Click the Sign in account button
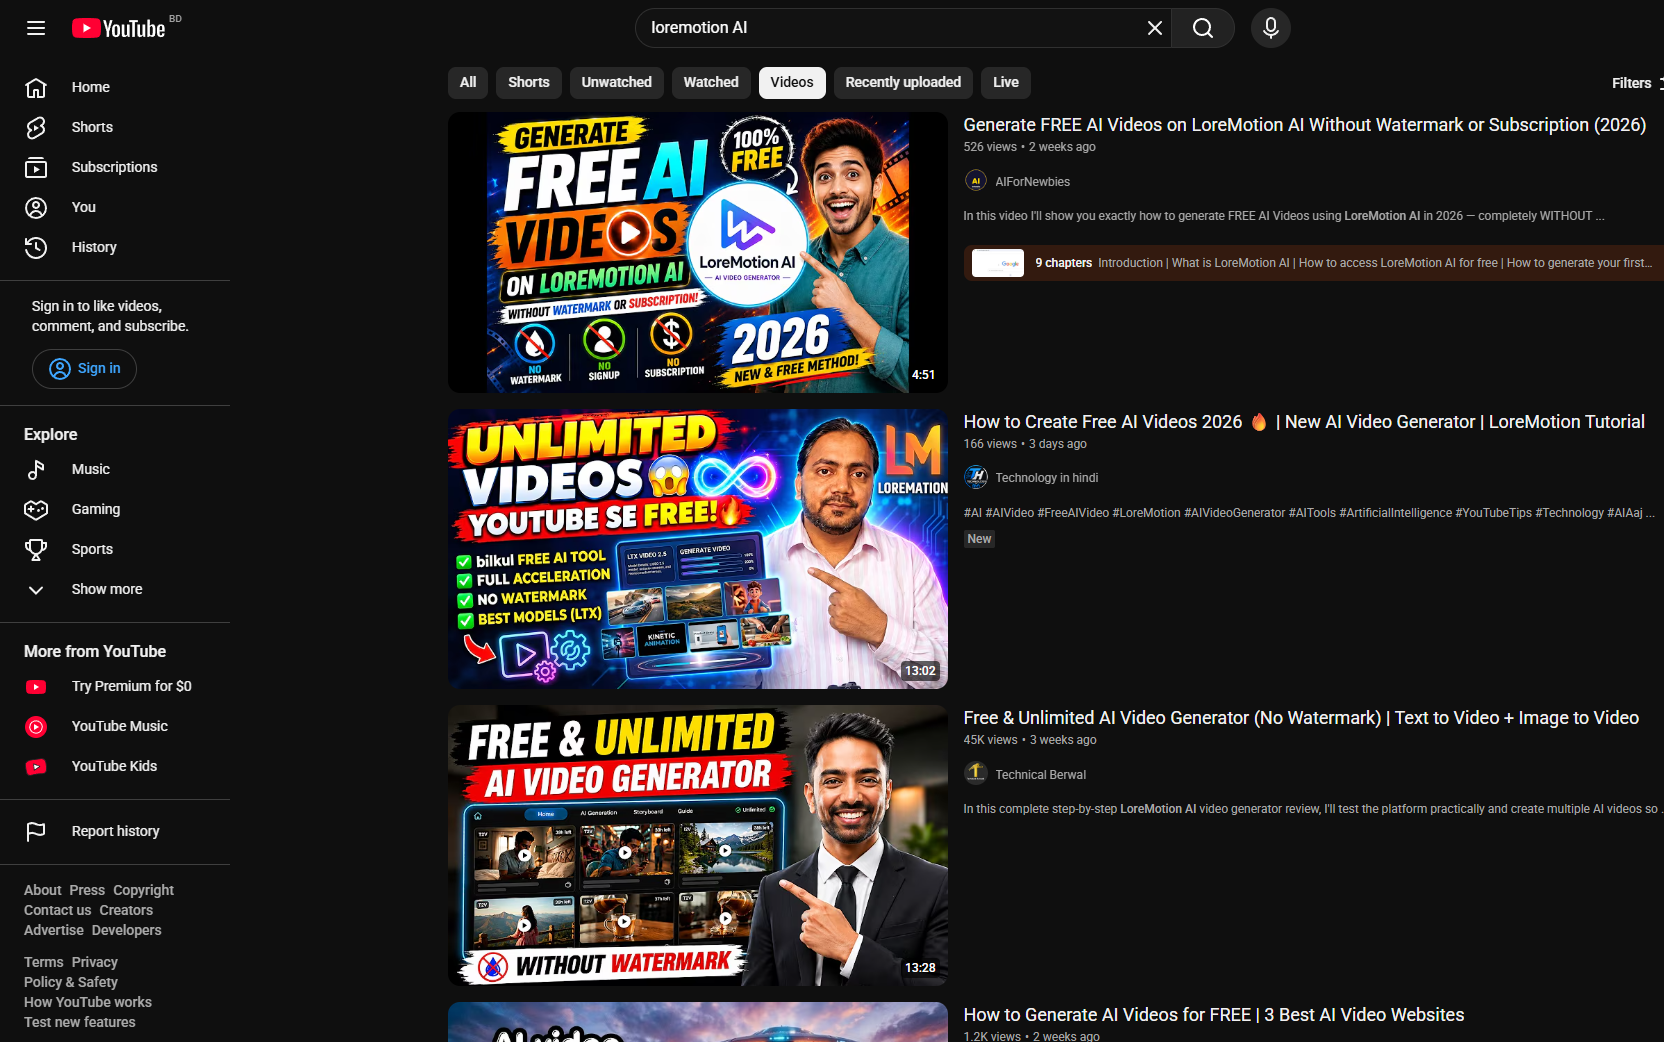The image size is (1664, 1042). [84, 369]
